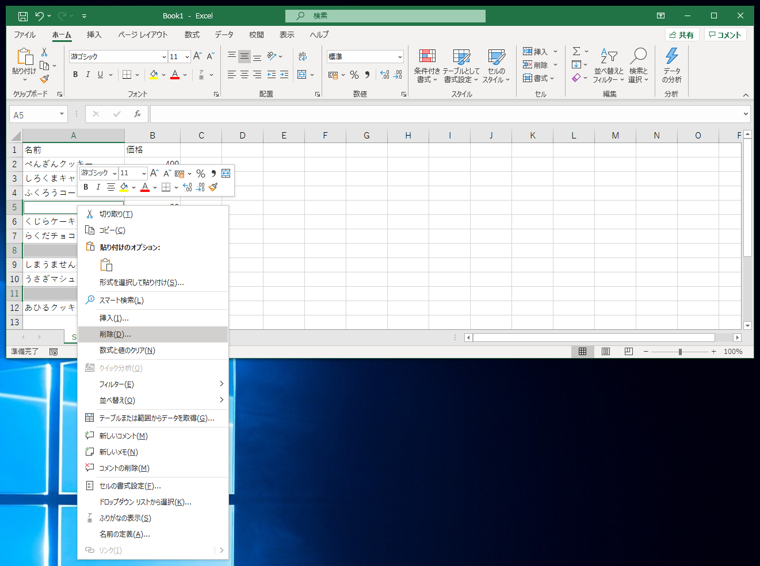
Task: Click Smart Lookup スマート検索(L)
Action: pyautogui.click(x=153, y=300)
